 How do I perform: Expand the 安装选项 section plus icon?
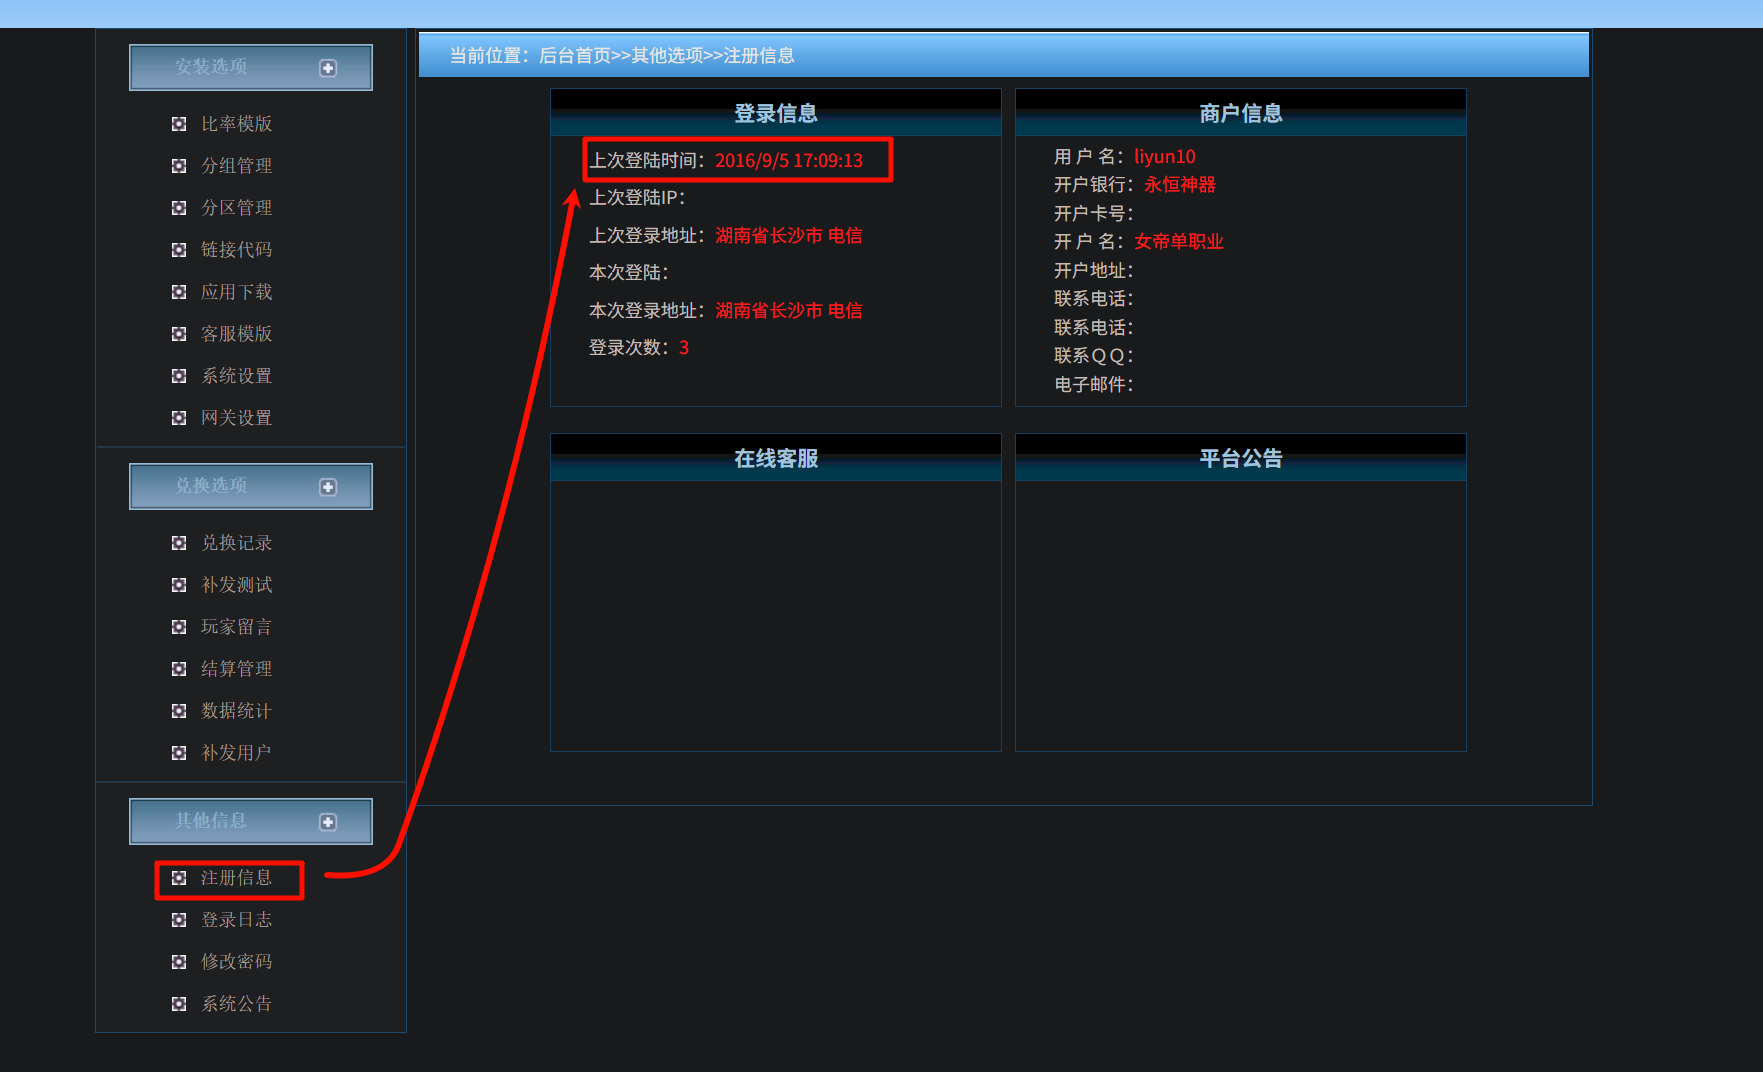[328, 68]
